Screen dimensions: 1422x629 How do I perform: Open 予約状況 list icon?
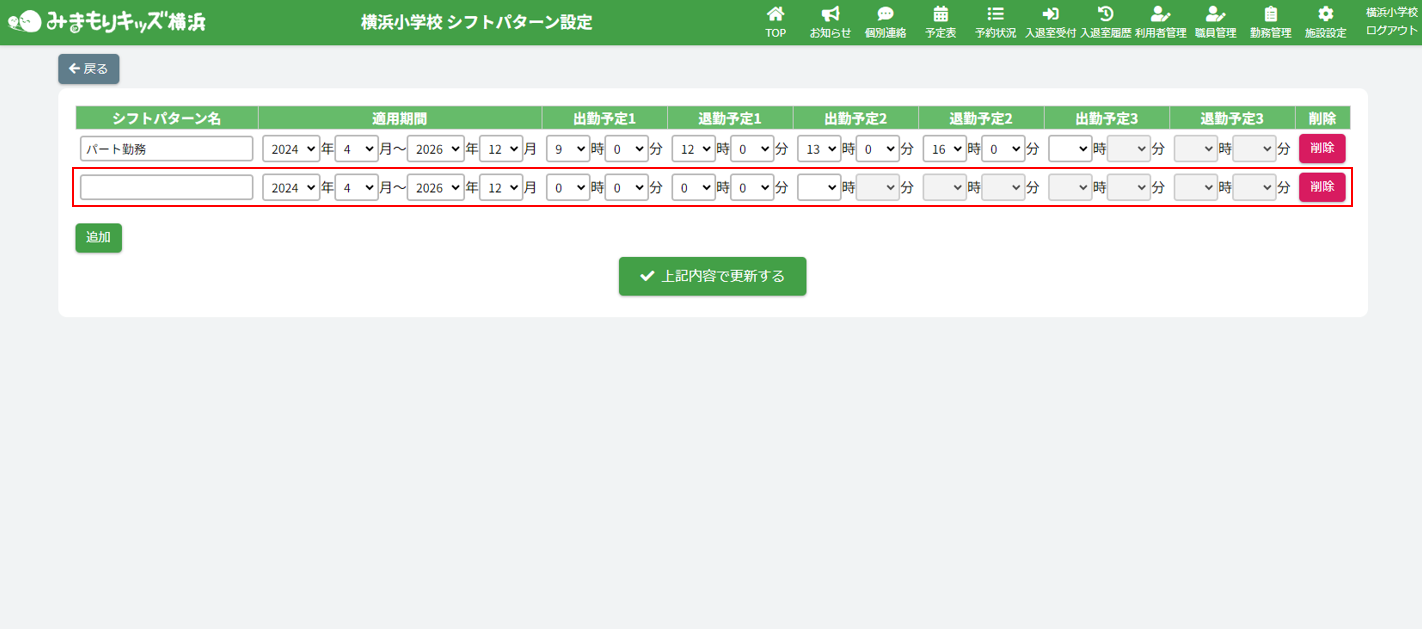coord(995,14)
